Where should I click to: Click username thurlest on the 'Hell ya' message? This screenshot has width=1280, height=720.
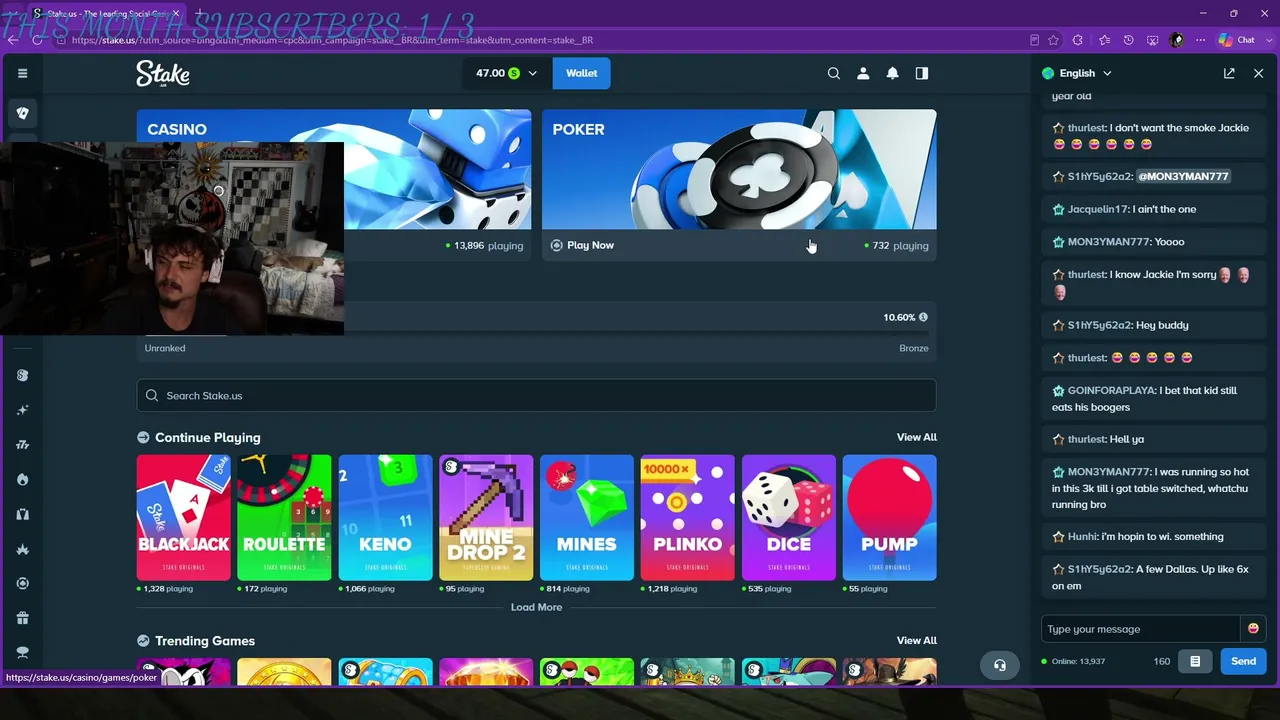1087,439
